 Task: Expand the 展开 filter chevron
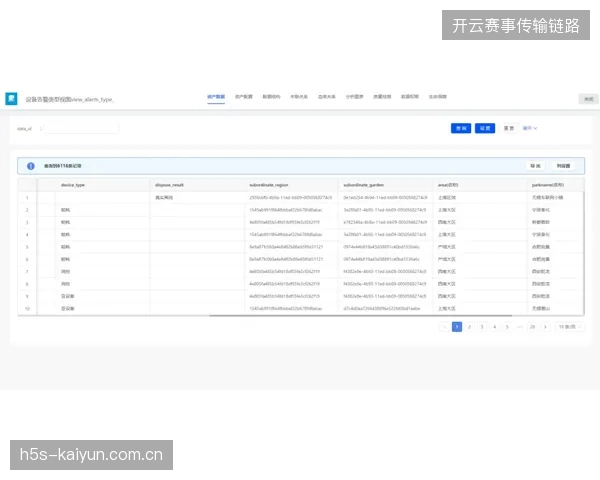click(x=530, y=128)
